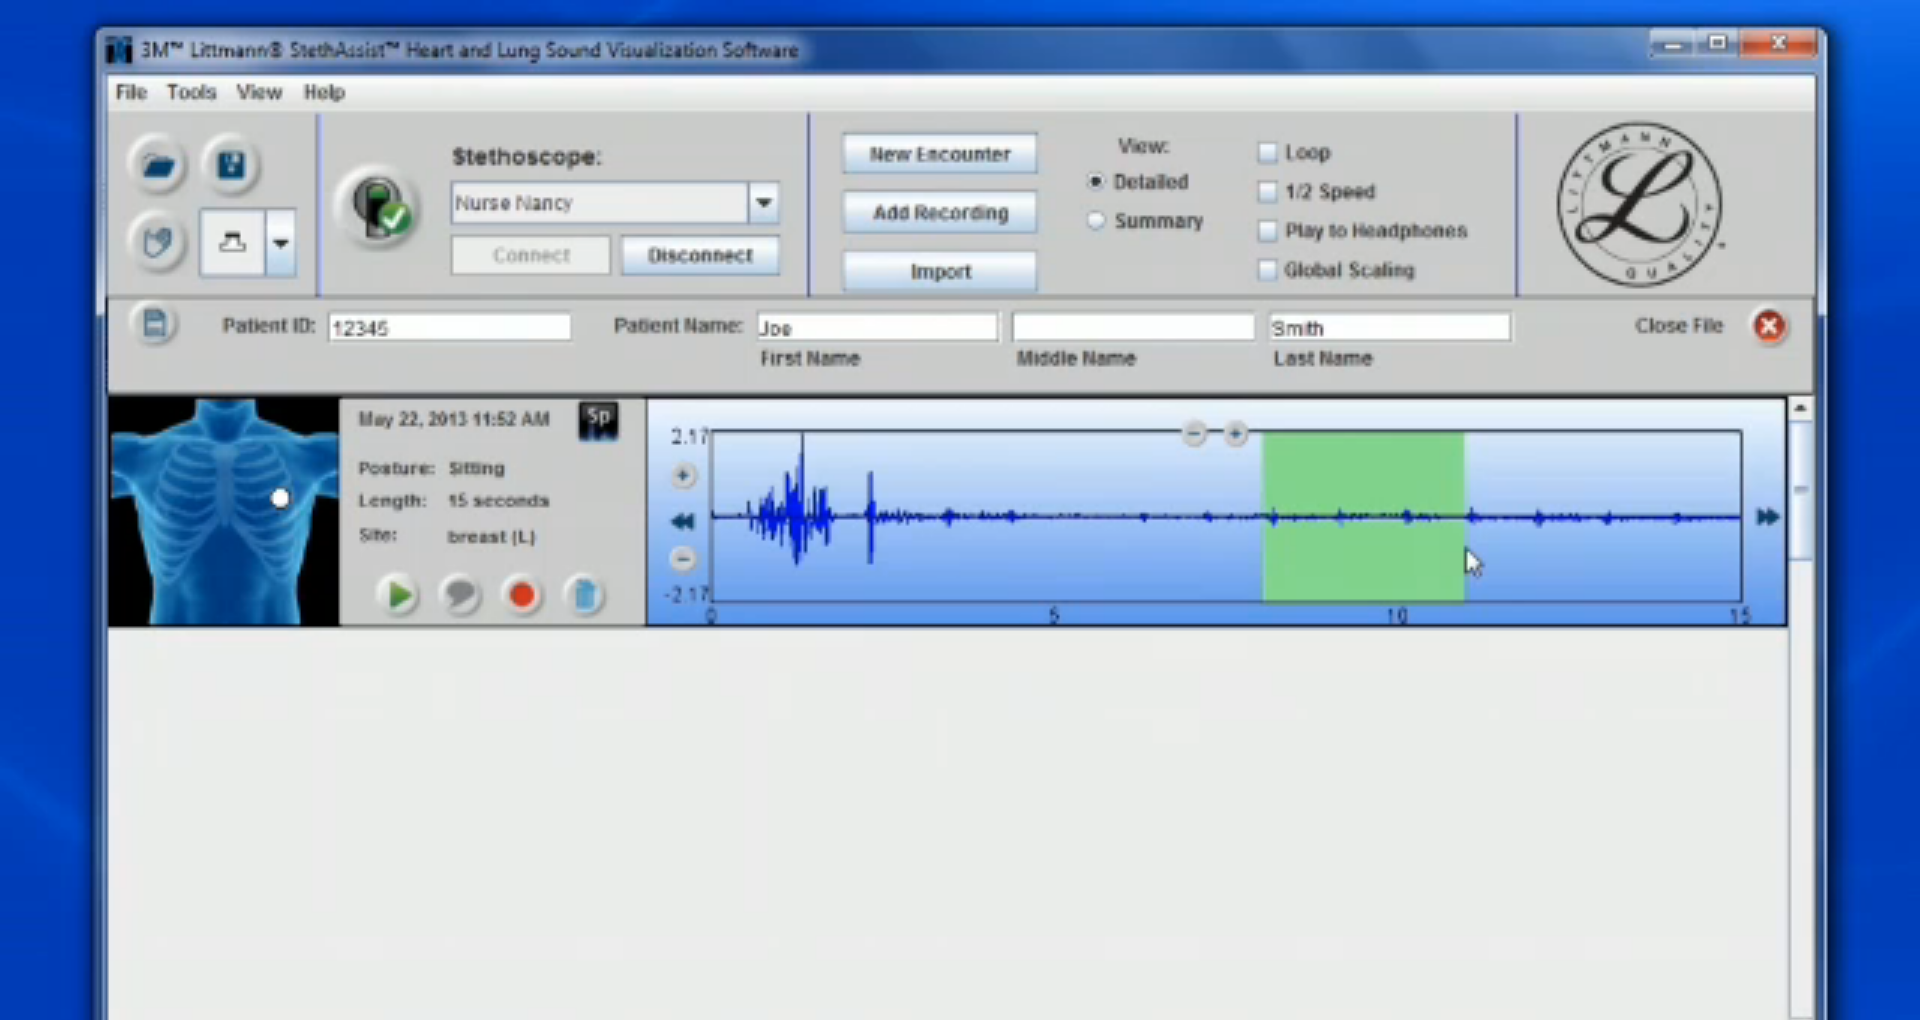Close the file with red X icon

pos(1769,326)
